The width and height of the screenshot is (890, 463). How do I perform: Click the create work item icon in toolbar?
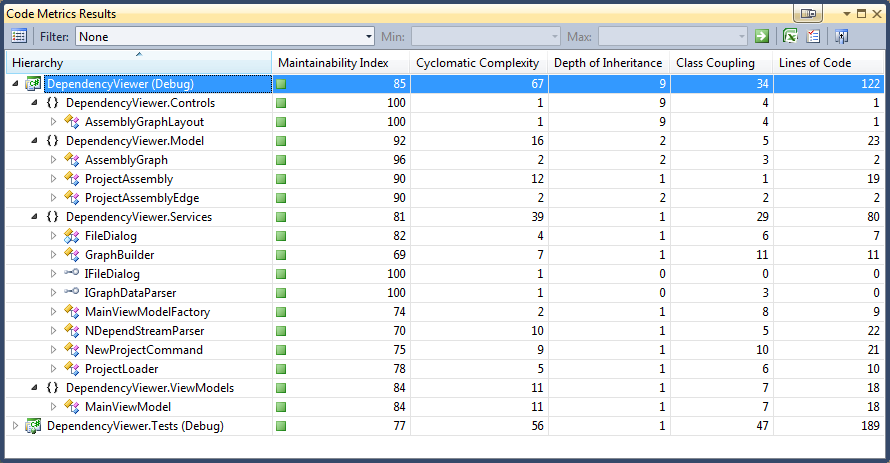813,36
